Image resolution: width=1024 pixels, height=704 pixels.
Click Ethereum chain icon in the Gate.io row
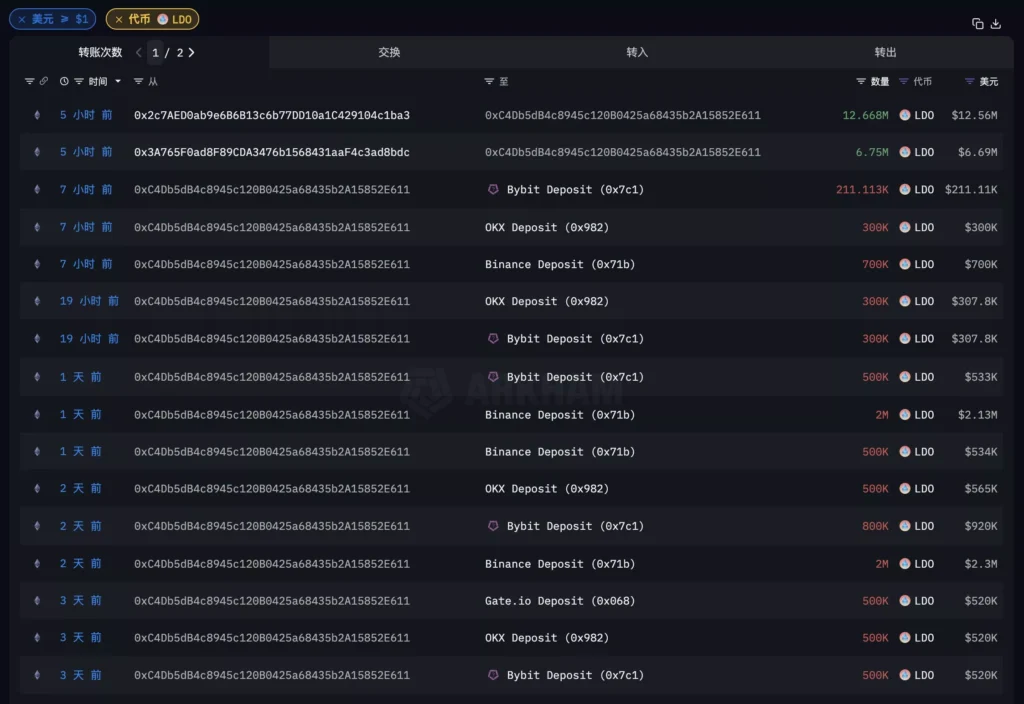pos(37,601)
